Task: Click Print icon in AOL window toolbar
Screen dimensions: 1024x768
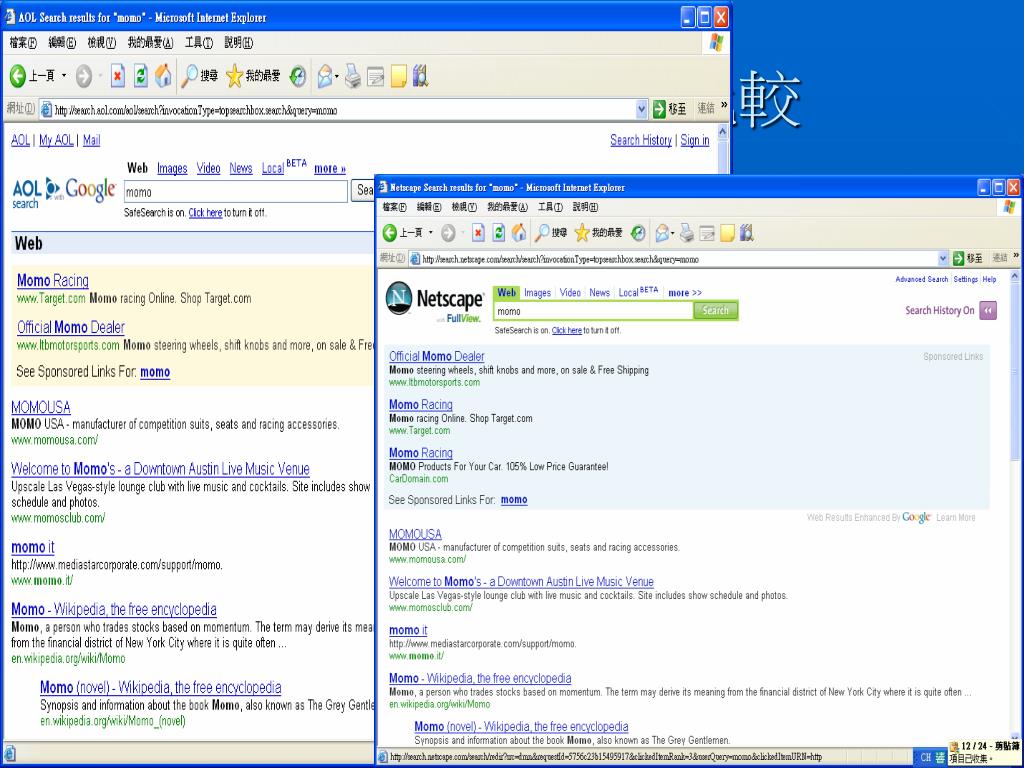Action: point(353,76)
